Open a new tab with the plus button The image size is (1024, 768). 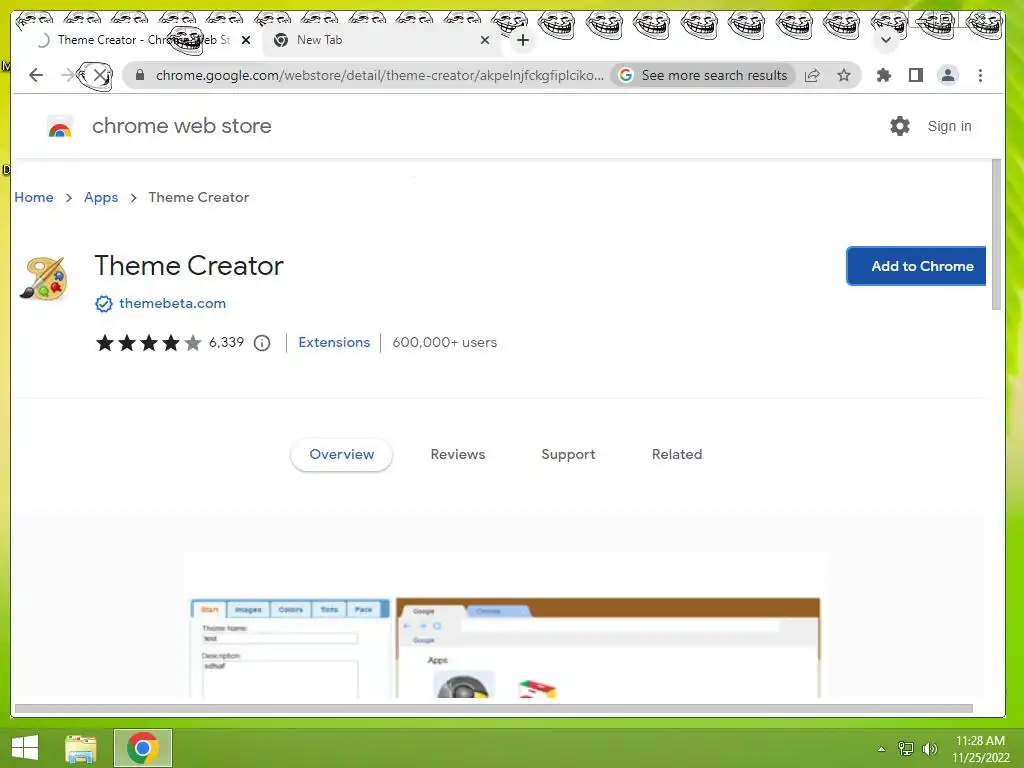(522, 40)
